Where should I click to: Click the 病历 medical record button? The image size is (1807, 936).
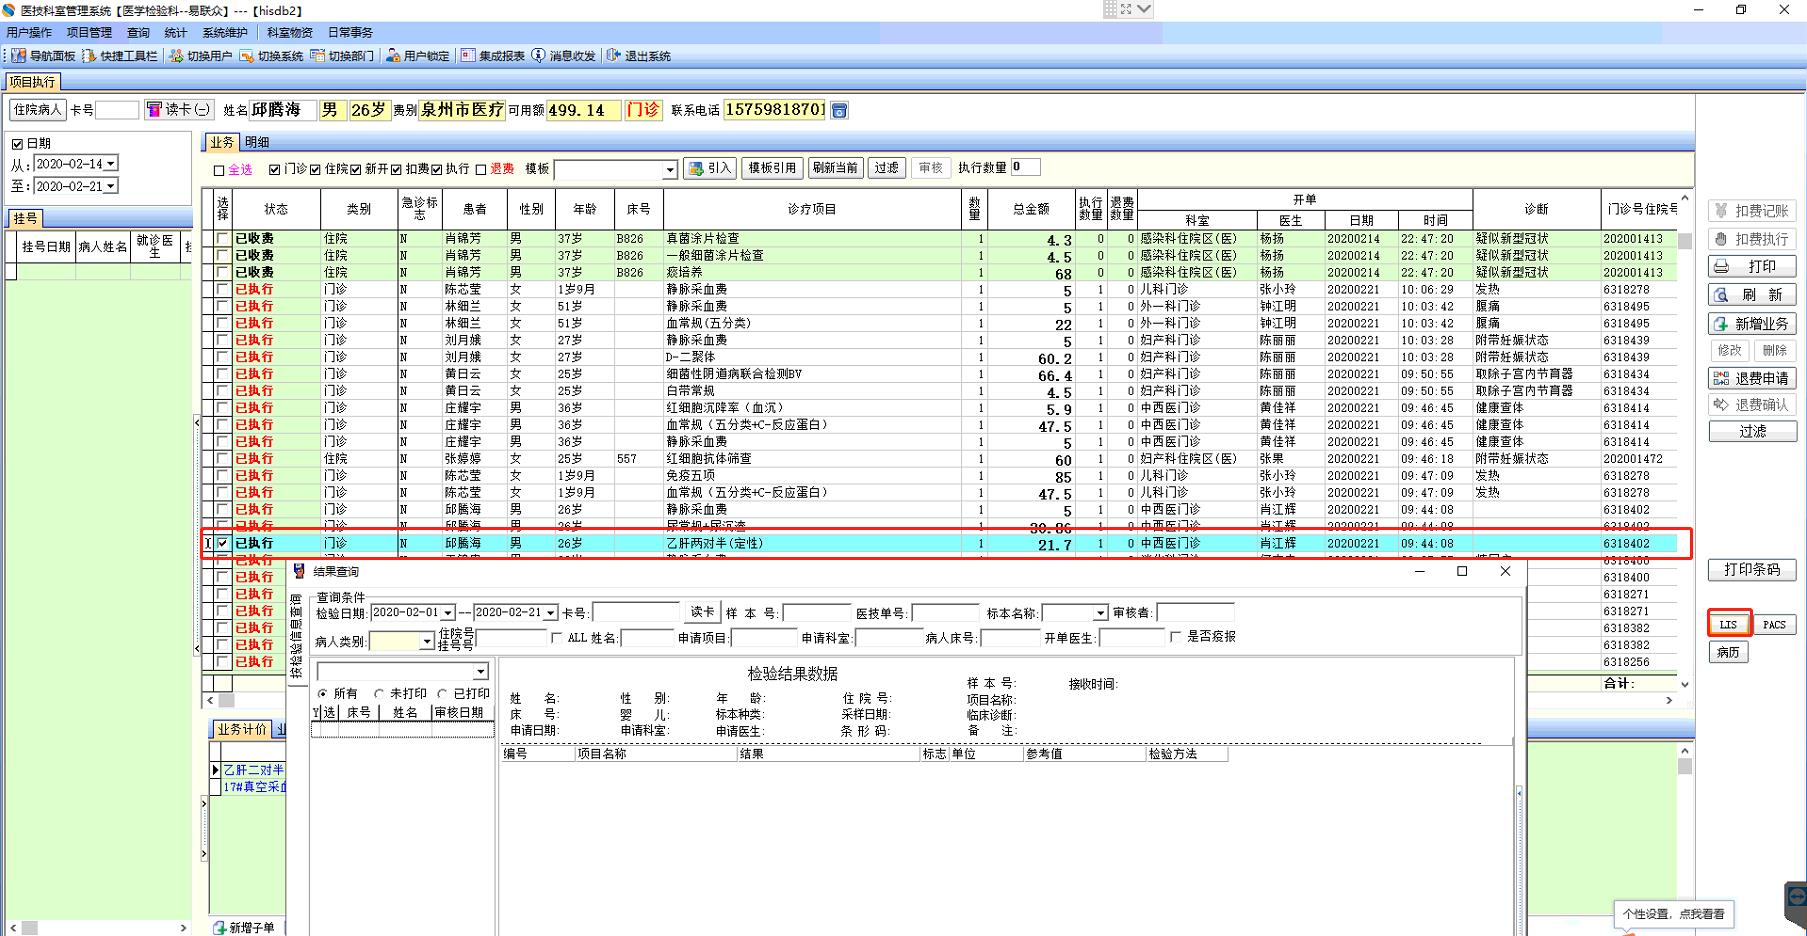(x=1729, y=652)
